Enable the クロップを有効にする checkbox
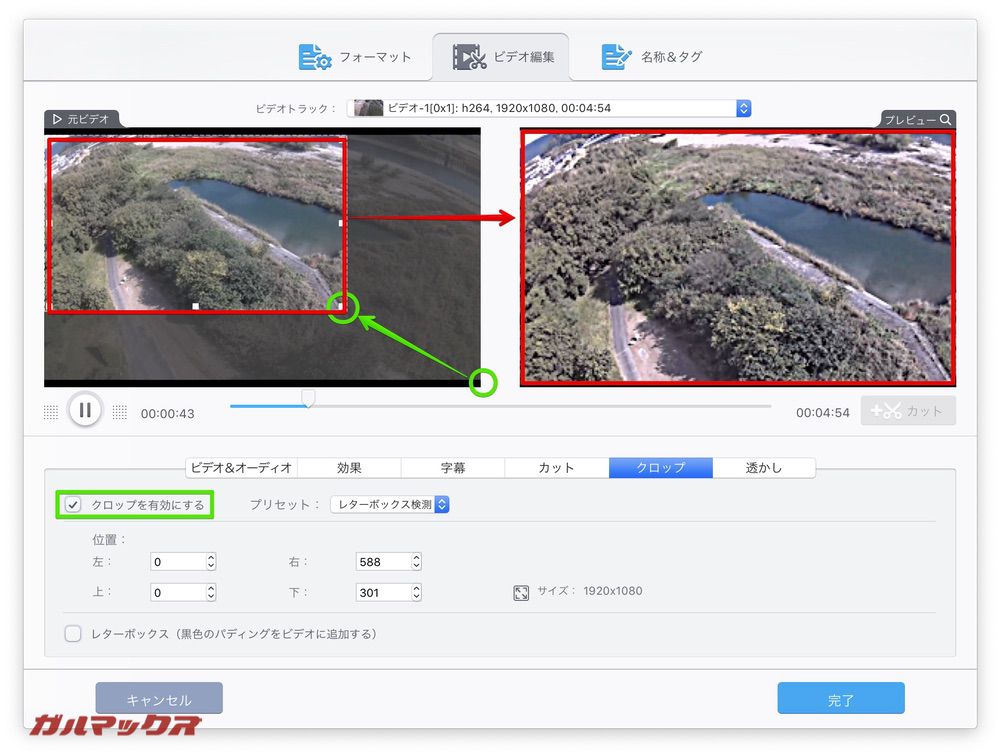 pyautogui.click(x=72, y=505)
